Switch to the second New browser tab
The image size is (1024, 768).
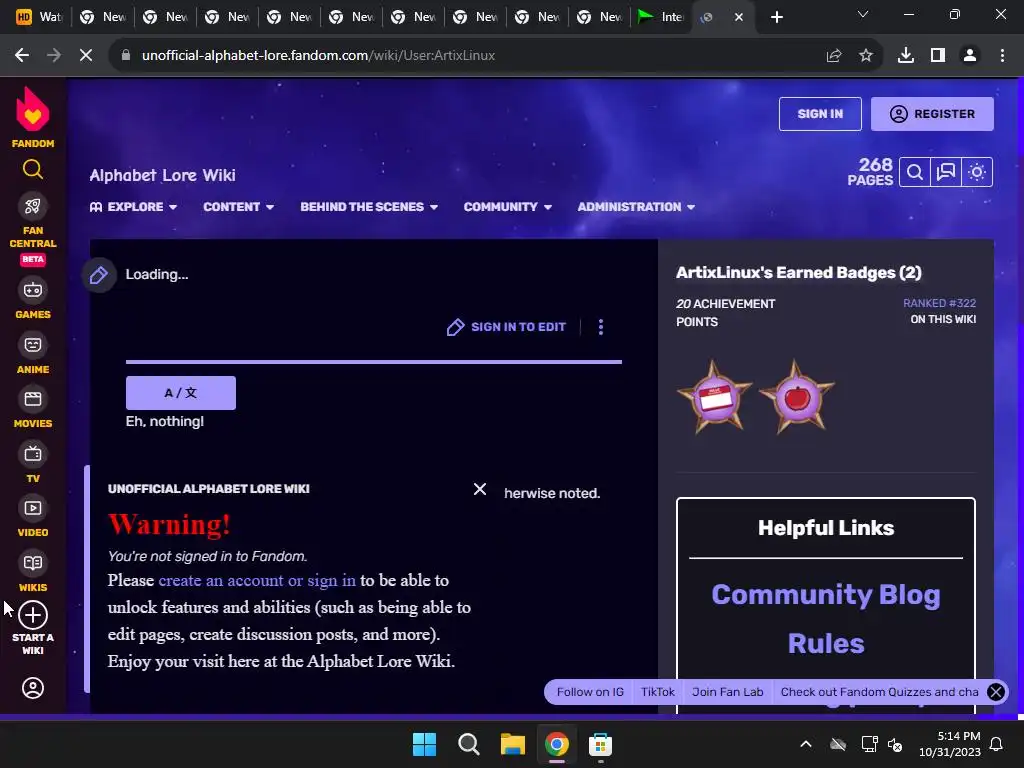click(x=165, y=17)
